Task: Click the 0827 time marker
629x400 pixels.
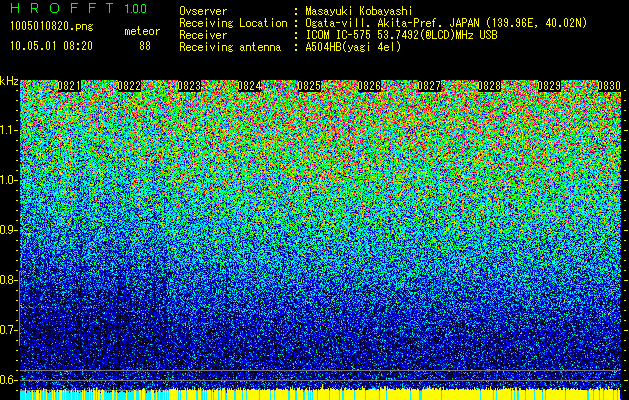Action: [x=429, y=86]
